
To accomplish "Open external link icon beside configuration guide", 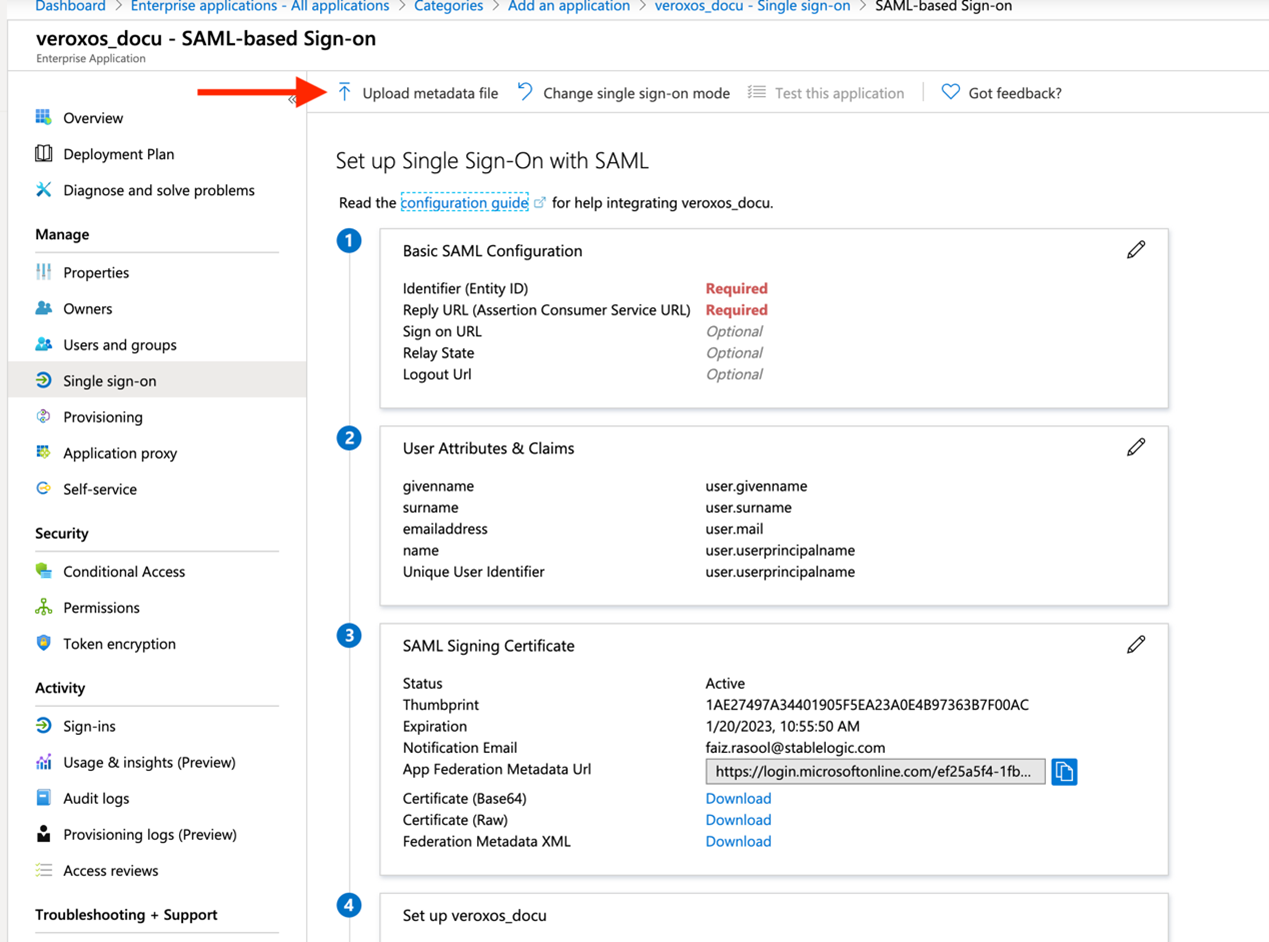I will 540,202.
